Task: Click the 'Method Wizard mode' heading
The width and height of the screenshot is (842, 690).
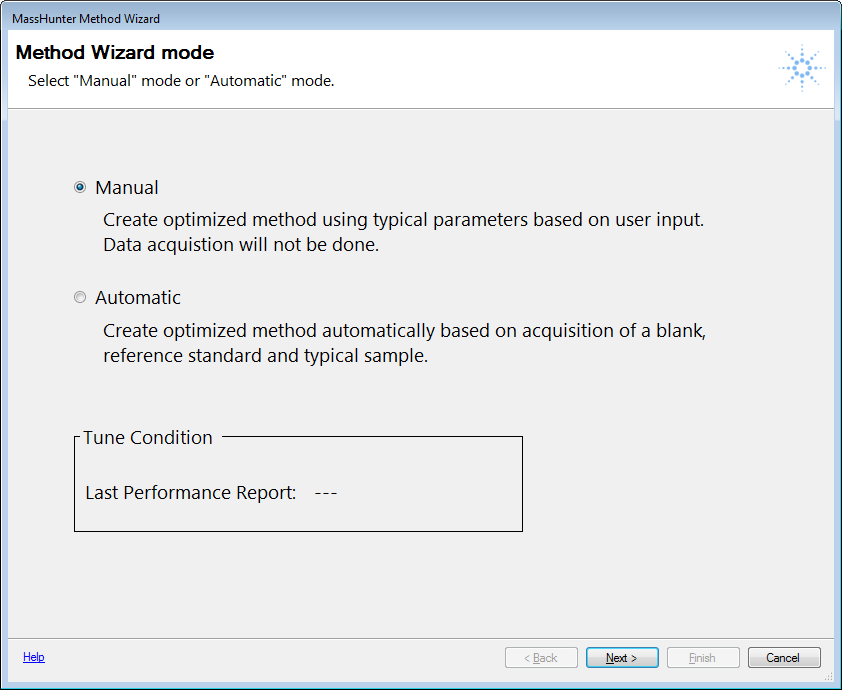Action: tap(115, 53)
